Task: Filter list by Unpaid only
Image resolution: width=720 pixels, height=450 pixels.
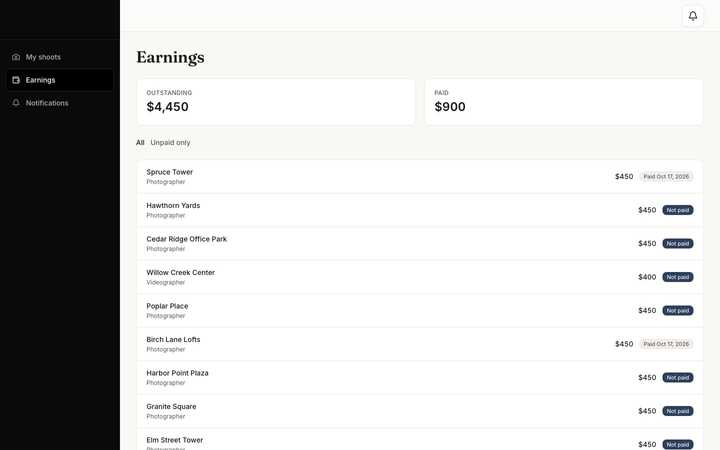Action: tap(170, 143)
